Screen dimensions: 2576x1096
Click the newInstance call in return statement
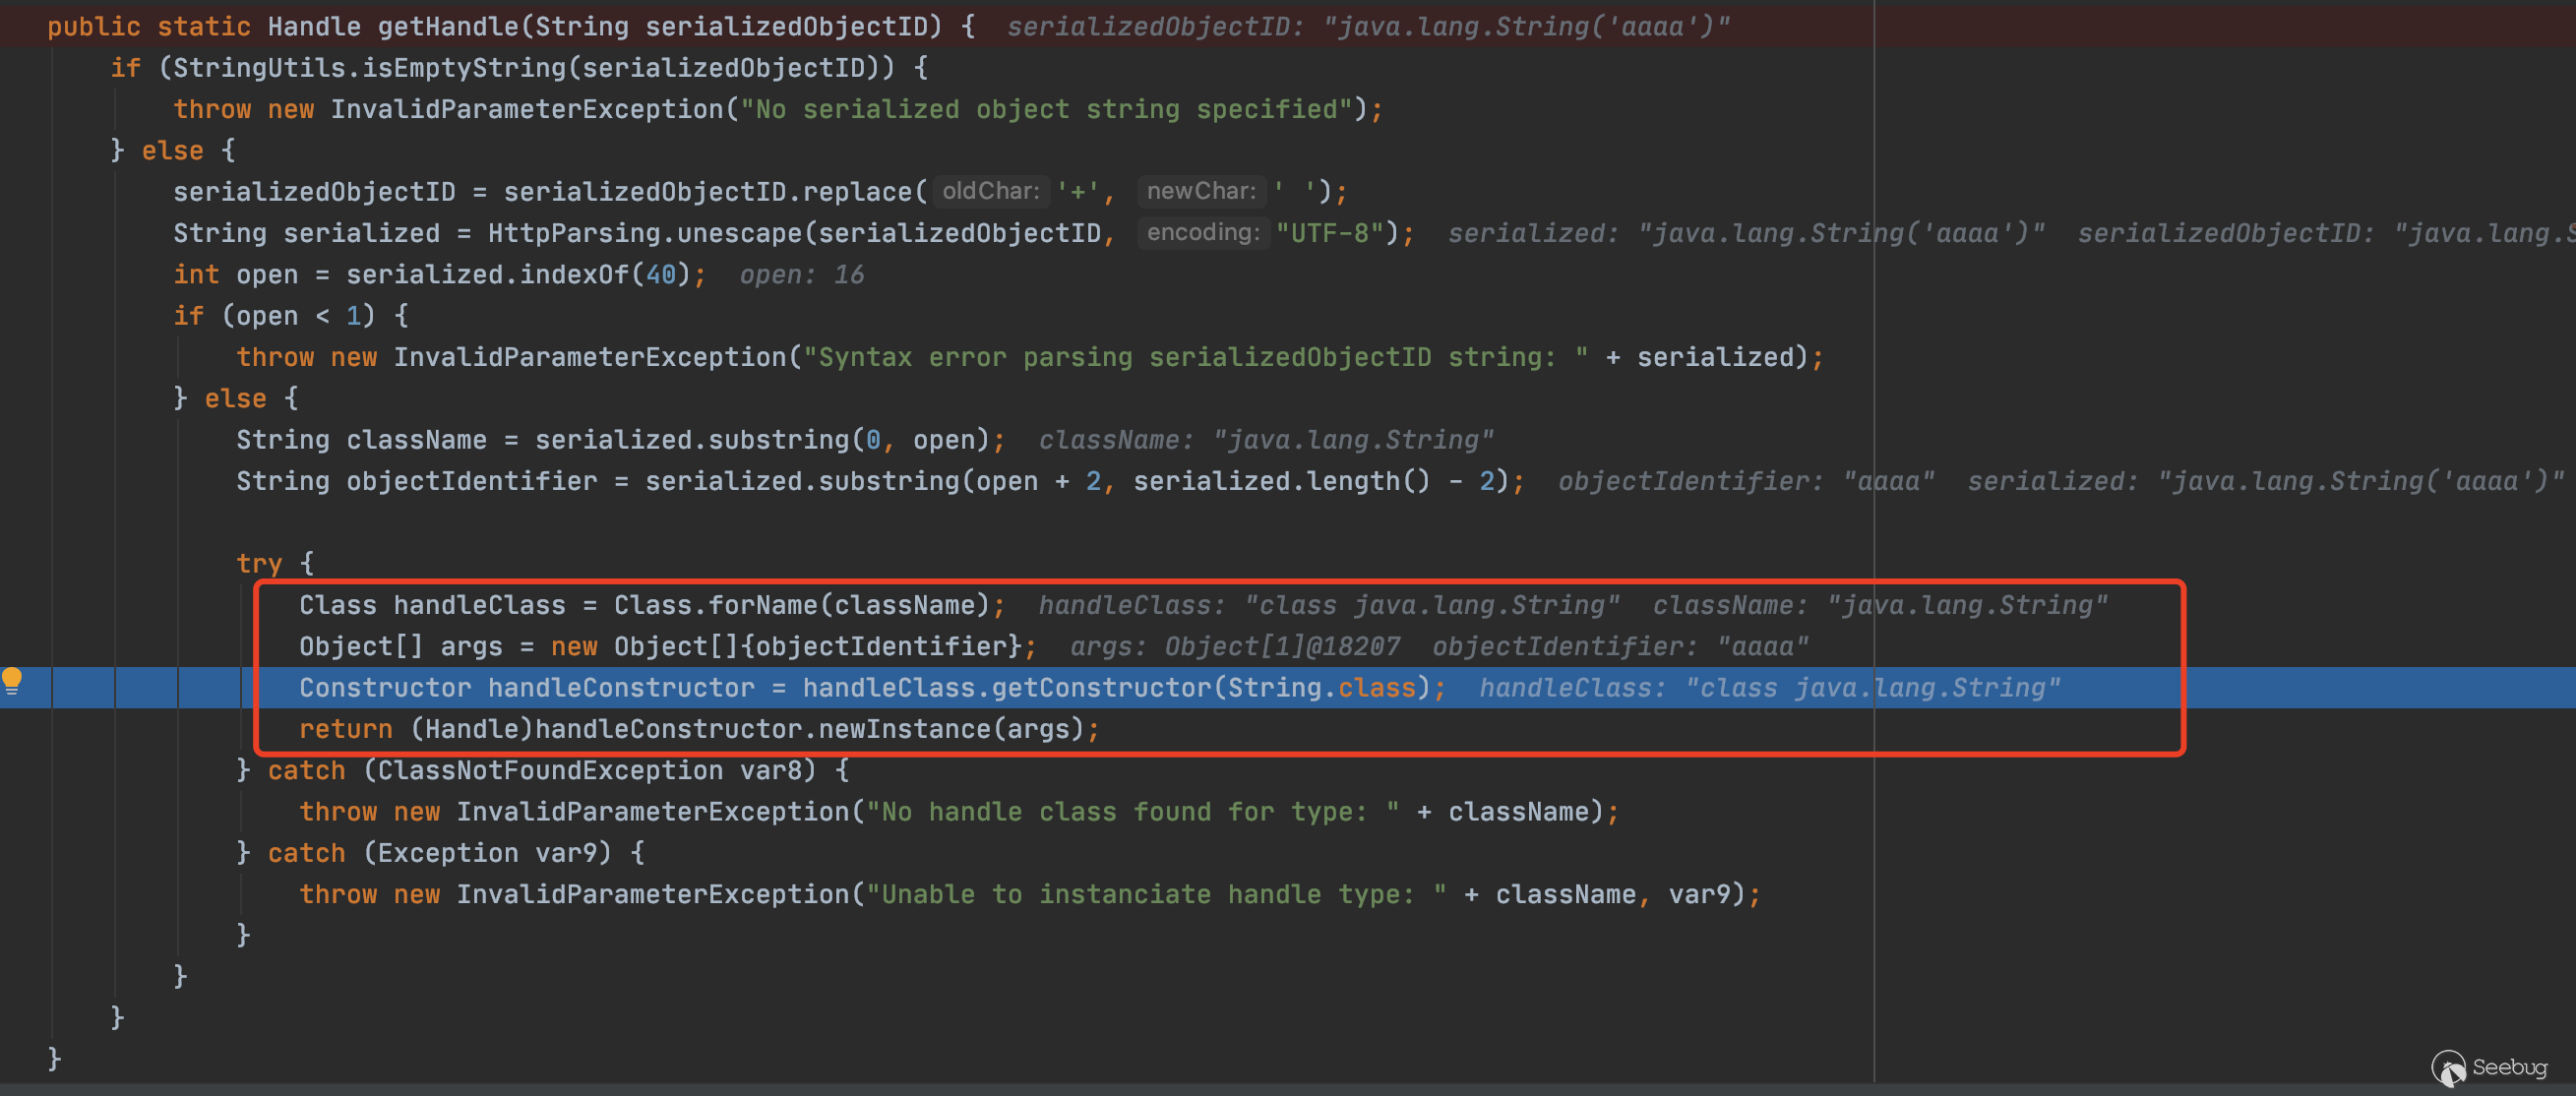tap(904, 729)
